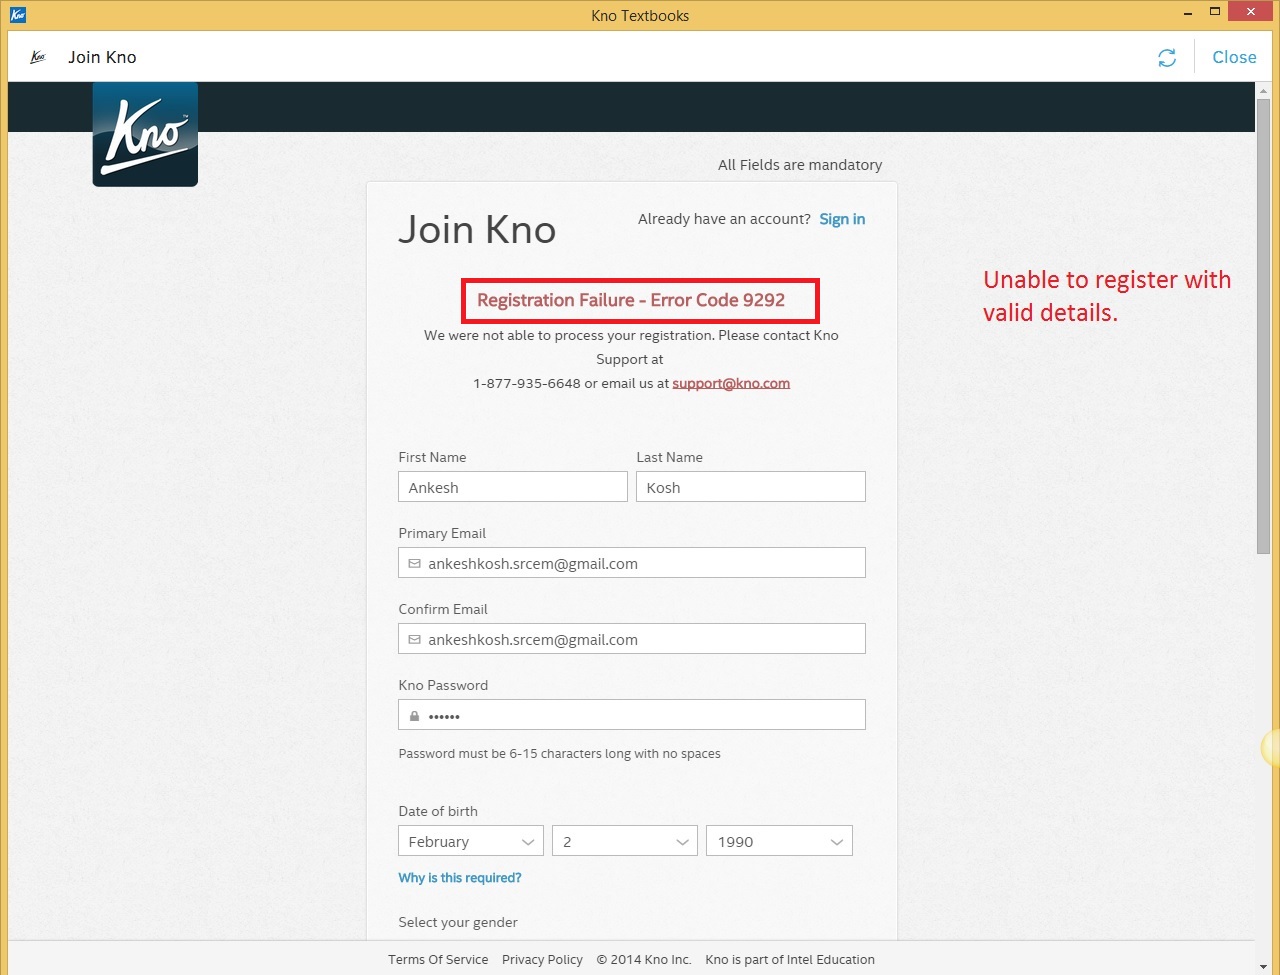Expand the birth year dropdown showing 1990
This screenshot has height=975, width=1280.
point(779,841)
